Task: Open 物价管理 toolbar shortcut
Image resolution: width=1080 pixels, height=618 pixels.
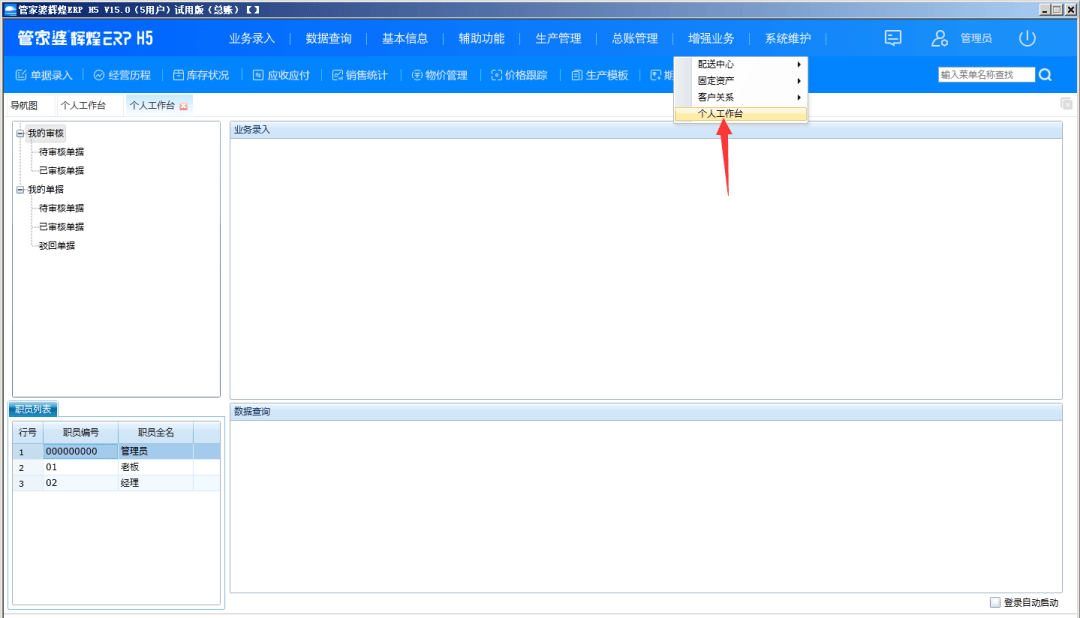Action: [x=439, y=75]
